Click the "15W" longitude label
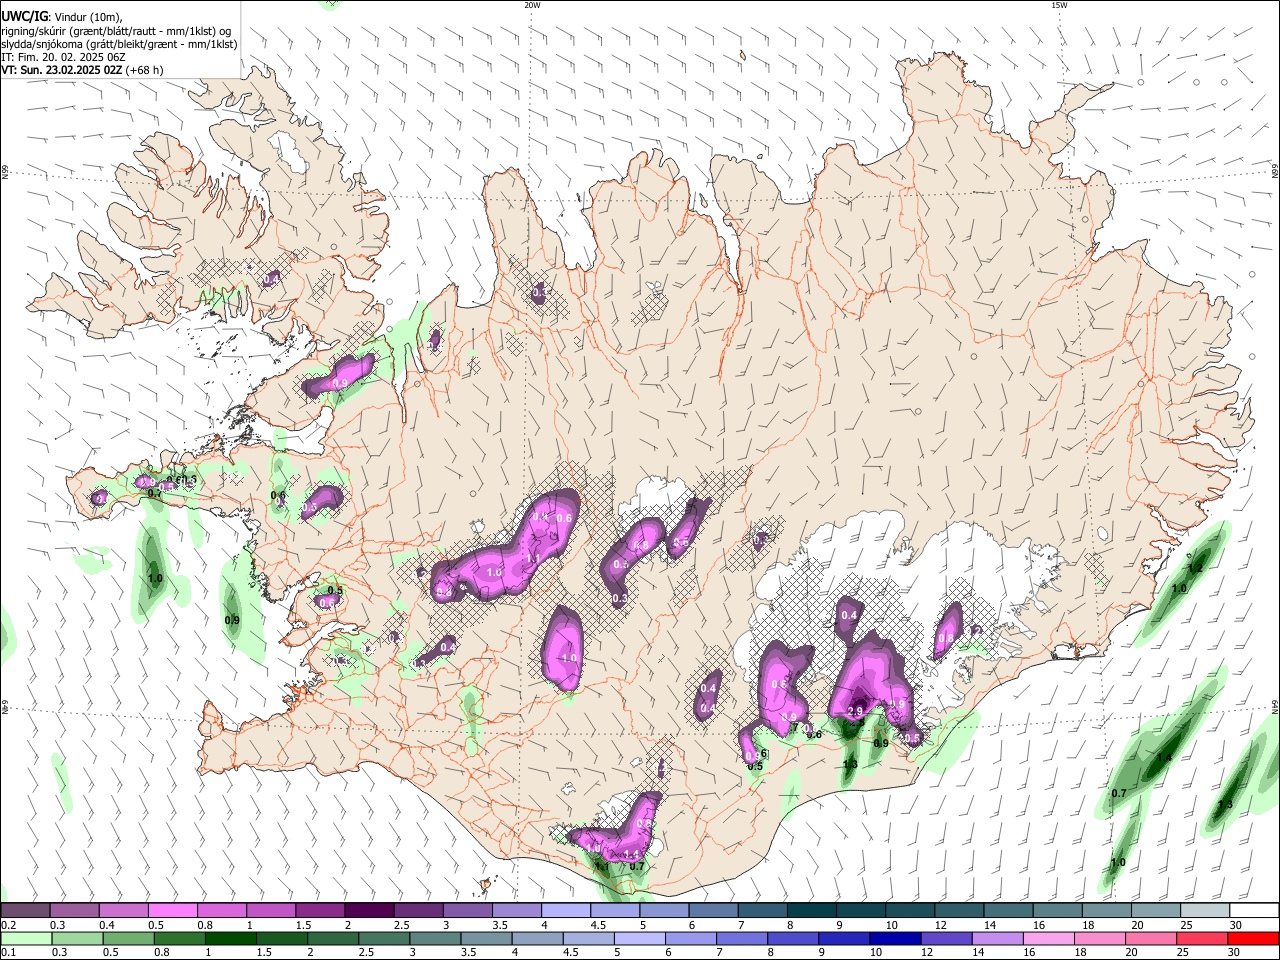1280x960 pixels. (x=1059, y=5)
